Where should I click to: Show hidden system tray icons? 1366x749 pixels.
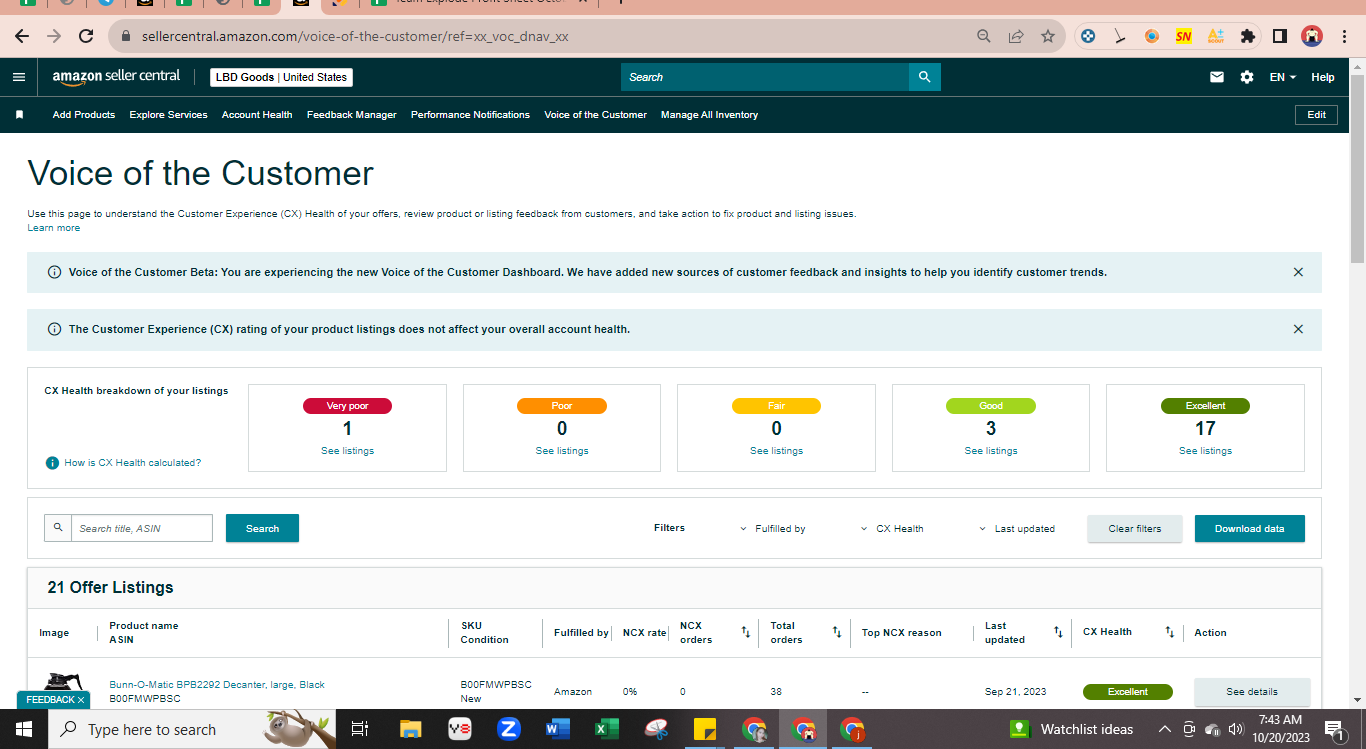(1164, 729)
